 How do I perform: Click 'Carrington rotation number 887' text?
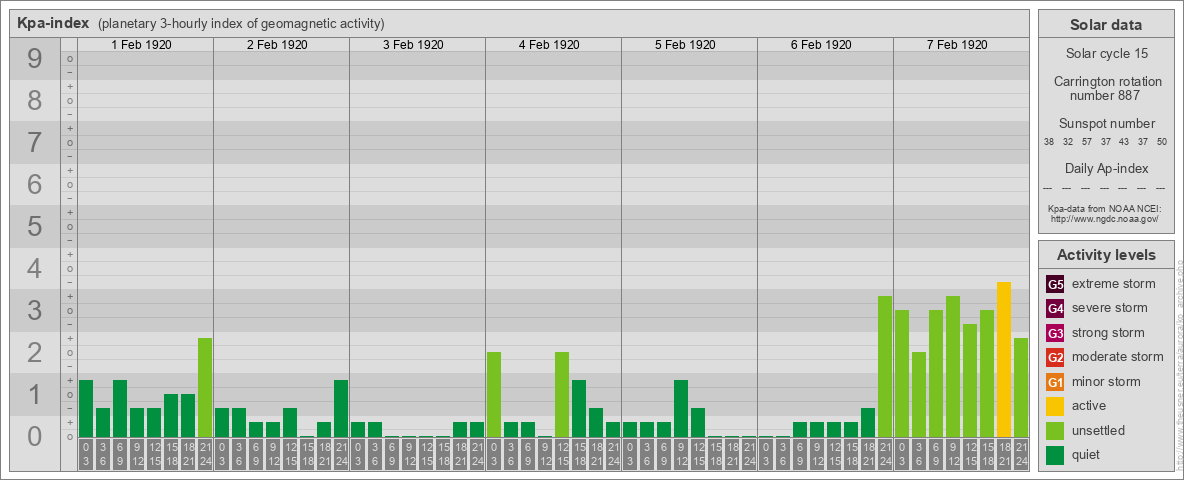1108,88
